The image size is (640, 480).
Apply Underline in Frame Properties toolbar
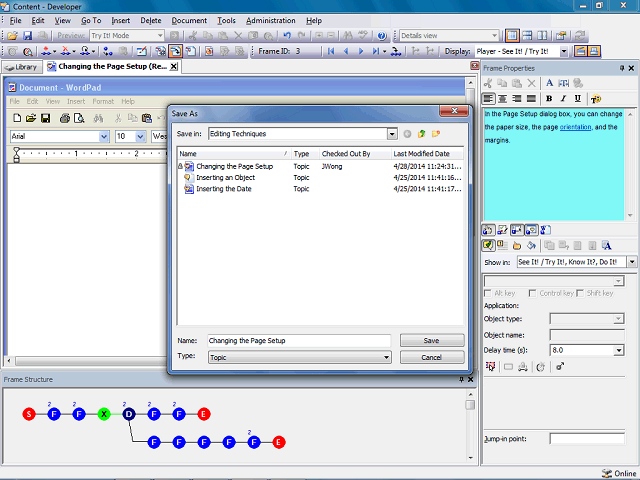click(578, 98)
